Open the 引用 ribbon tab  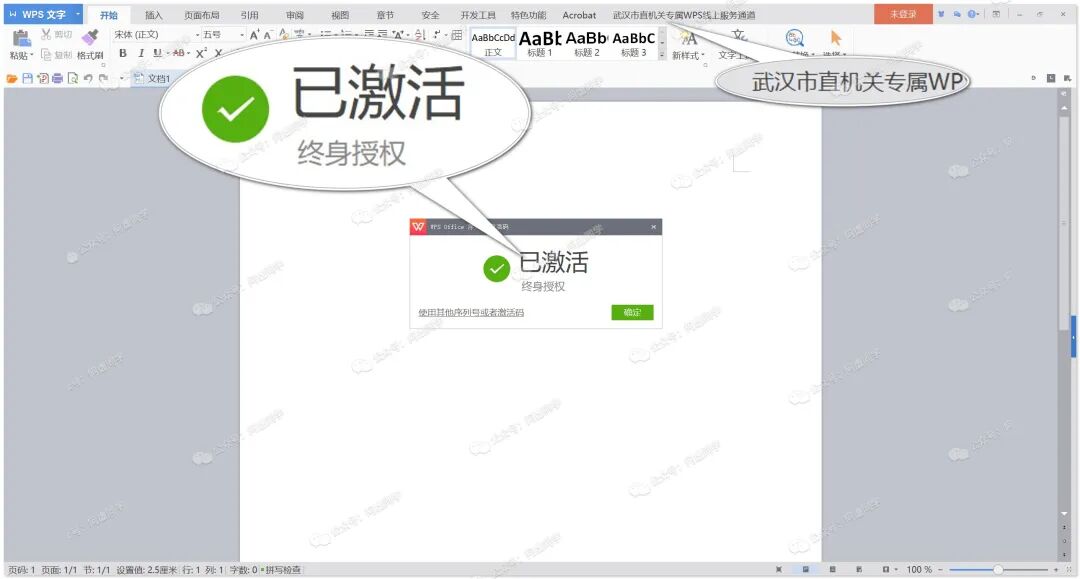tap(249, 14)
